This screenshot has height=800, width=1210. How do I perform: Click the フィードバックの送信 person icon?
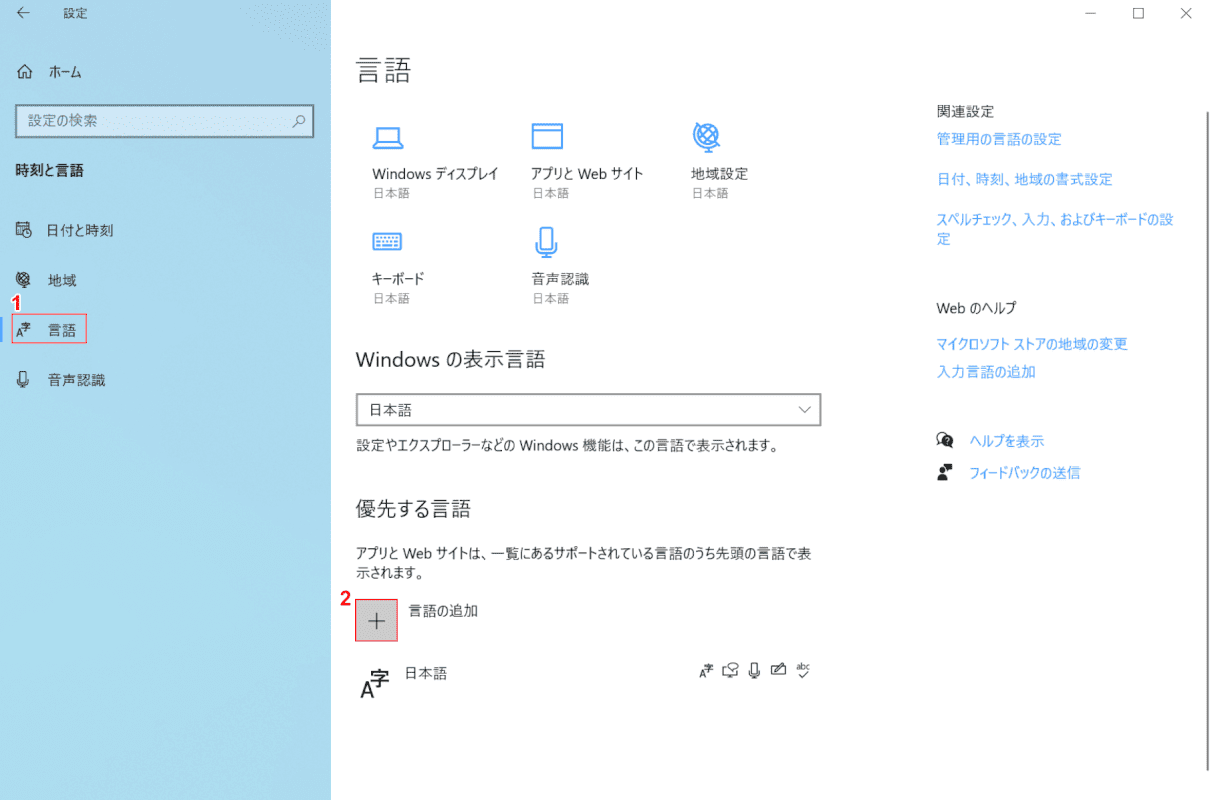pos(945,472)
